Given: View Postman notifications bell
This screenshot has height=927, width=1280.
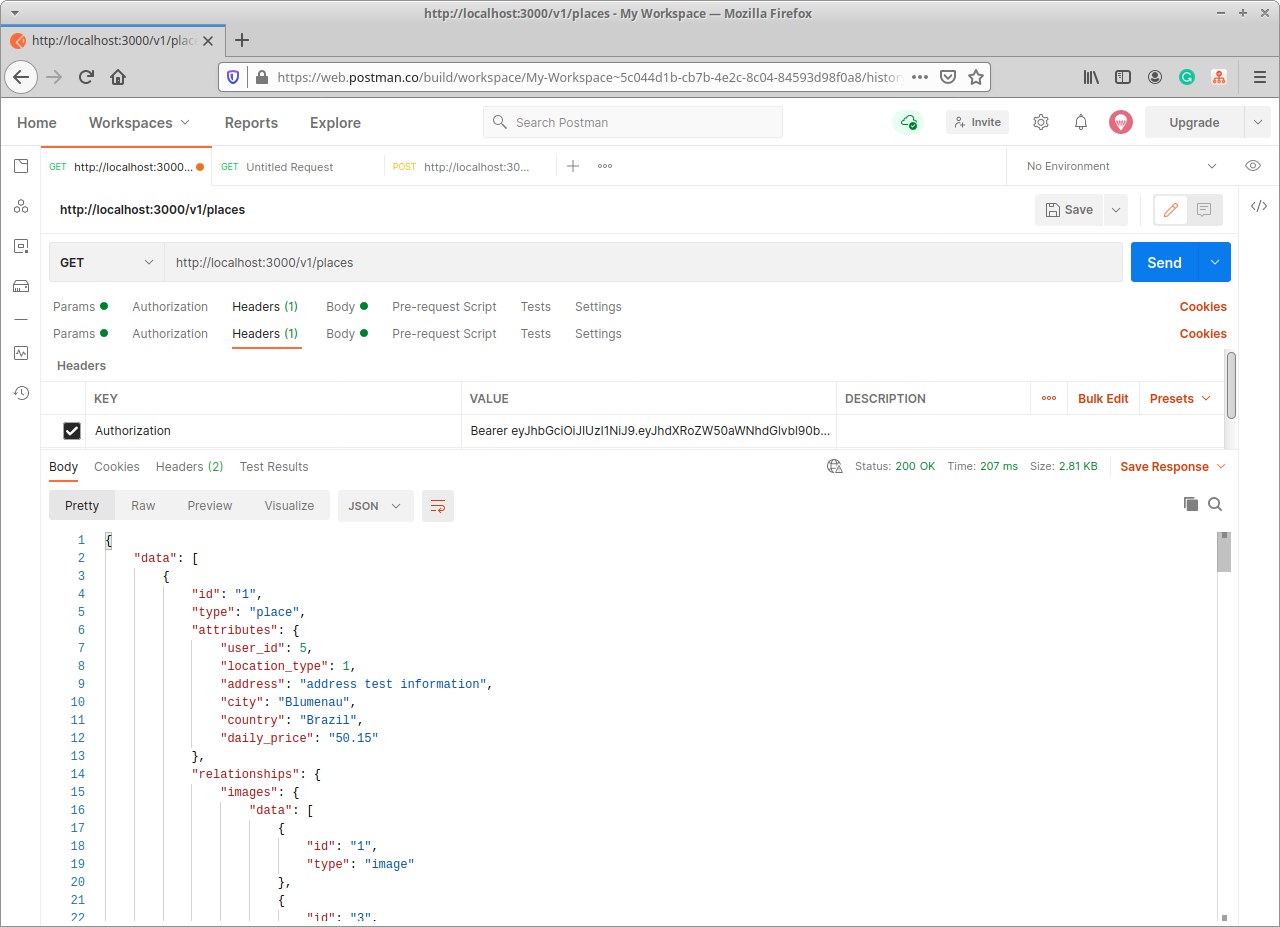Looking at the screenshot, I should point(1081,122).
